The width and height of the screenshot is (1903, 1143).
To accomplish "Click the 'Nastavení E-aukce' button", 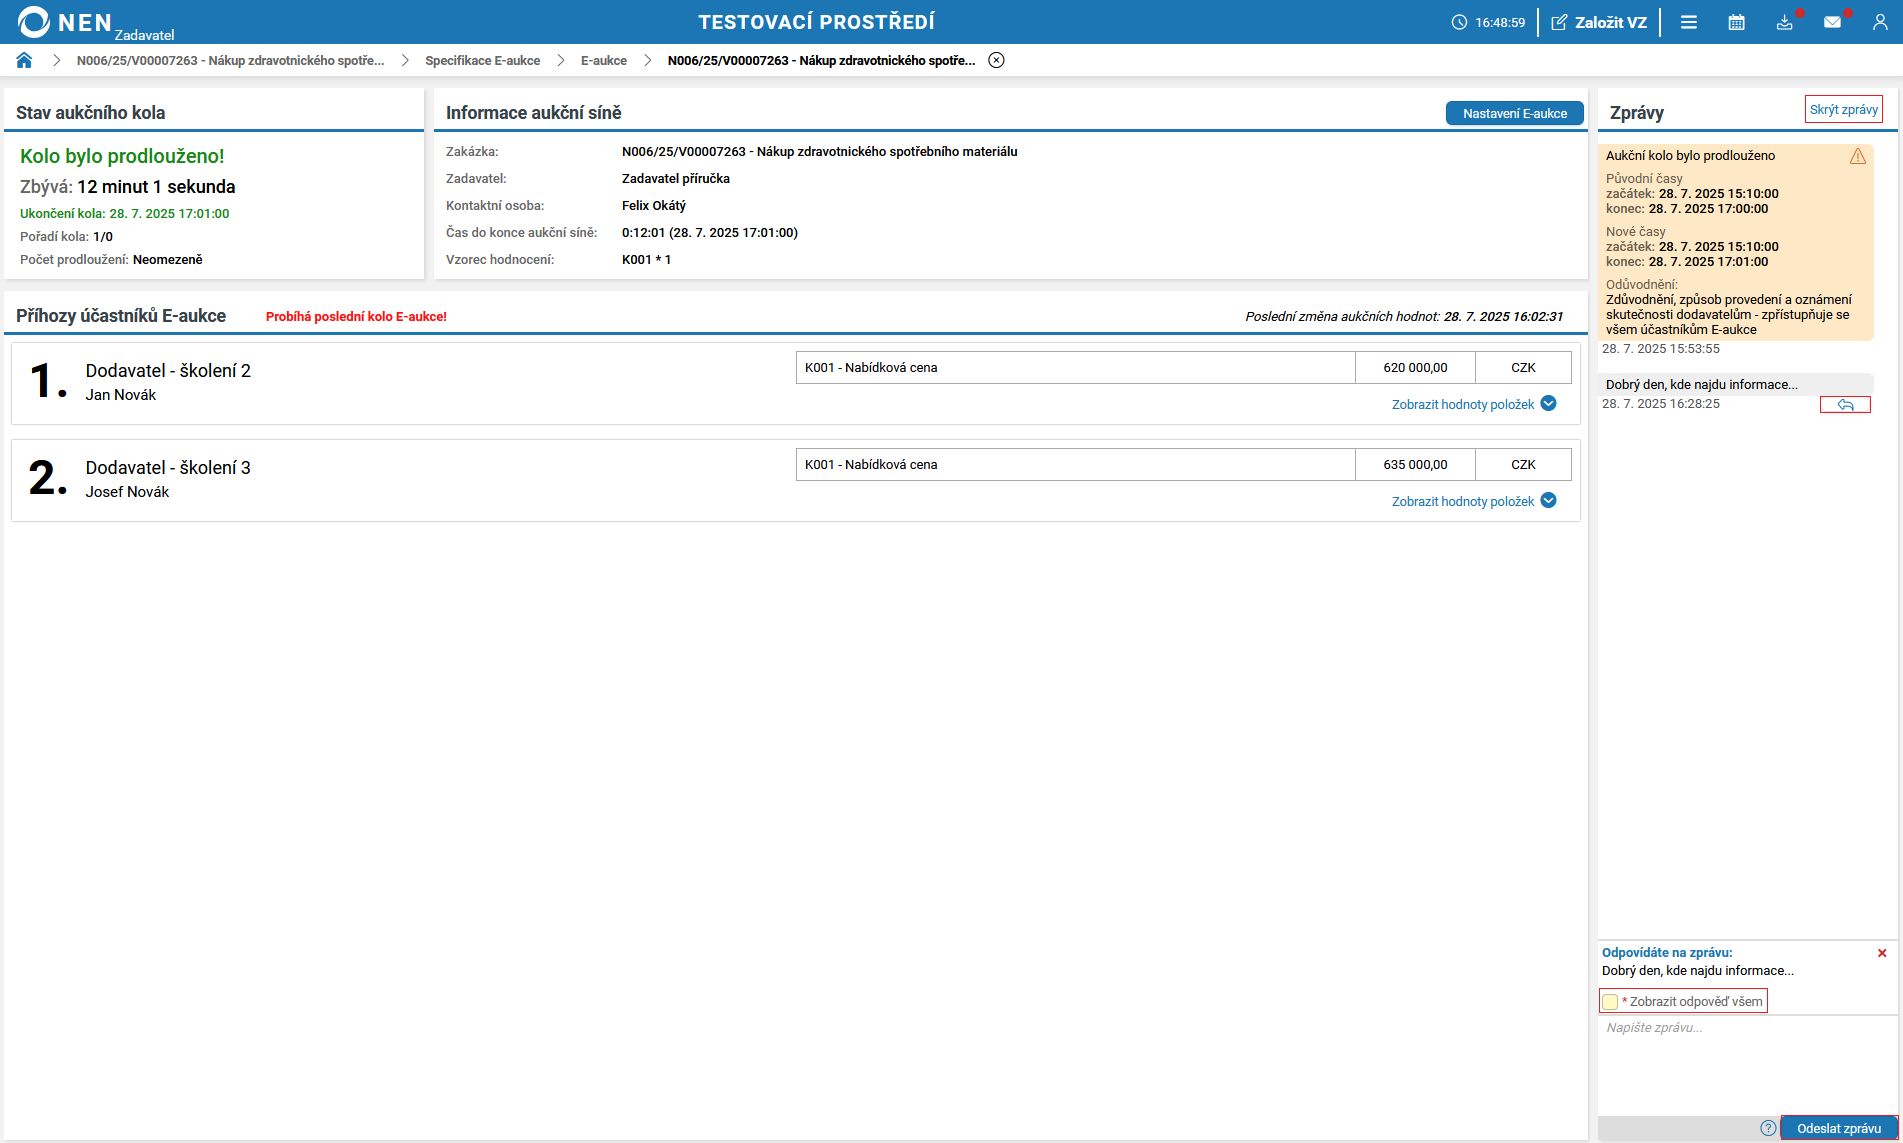I will (1514, 114).
